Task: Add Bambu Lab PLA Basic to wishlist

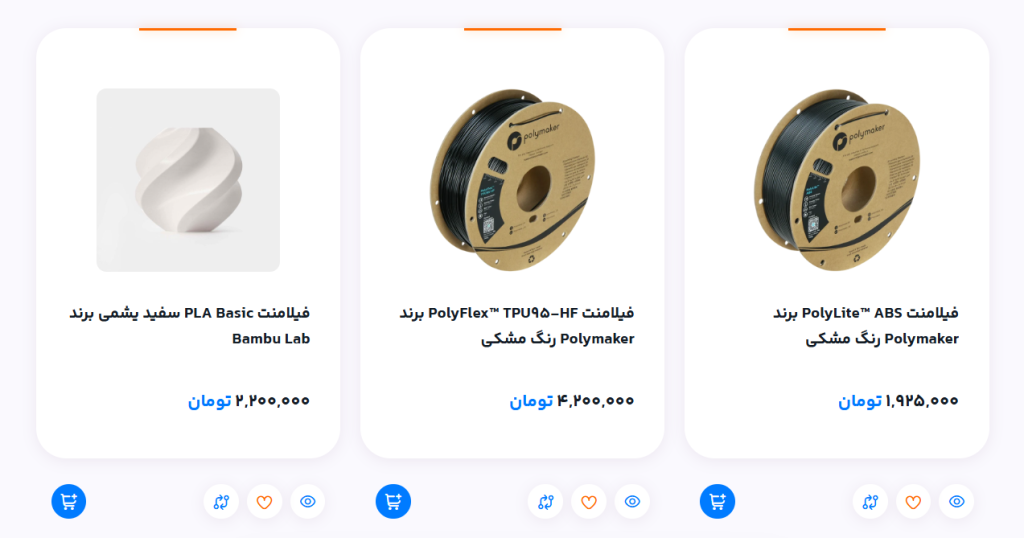Action: pyautogui.click(x=264, y=501)
